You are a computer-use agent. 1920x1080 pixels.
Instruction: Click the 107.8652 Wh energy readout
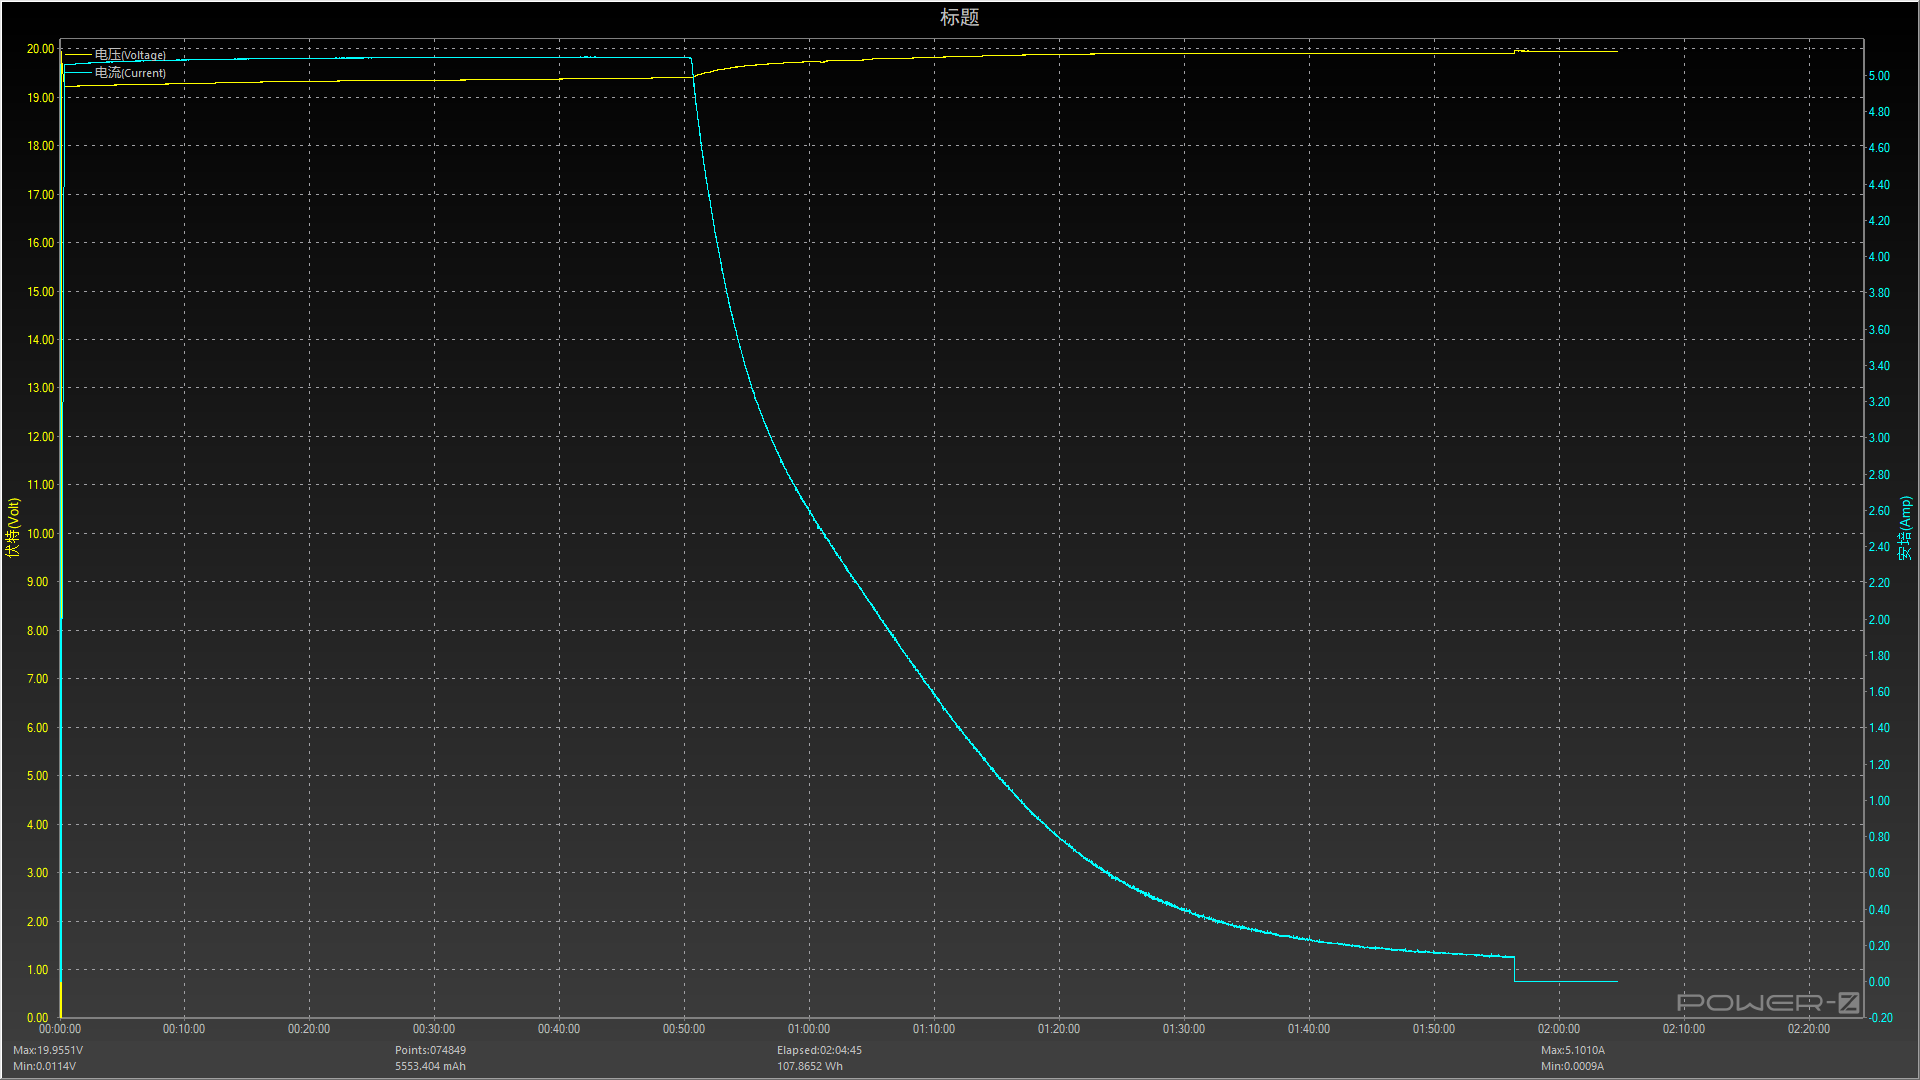tap(810, 1066)
